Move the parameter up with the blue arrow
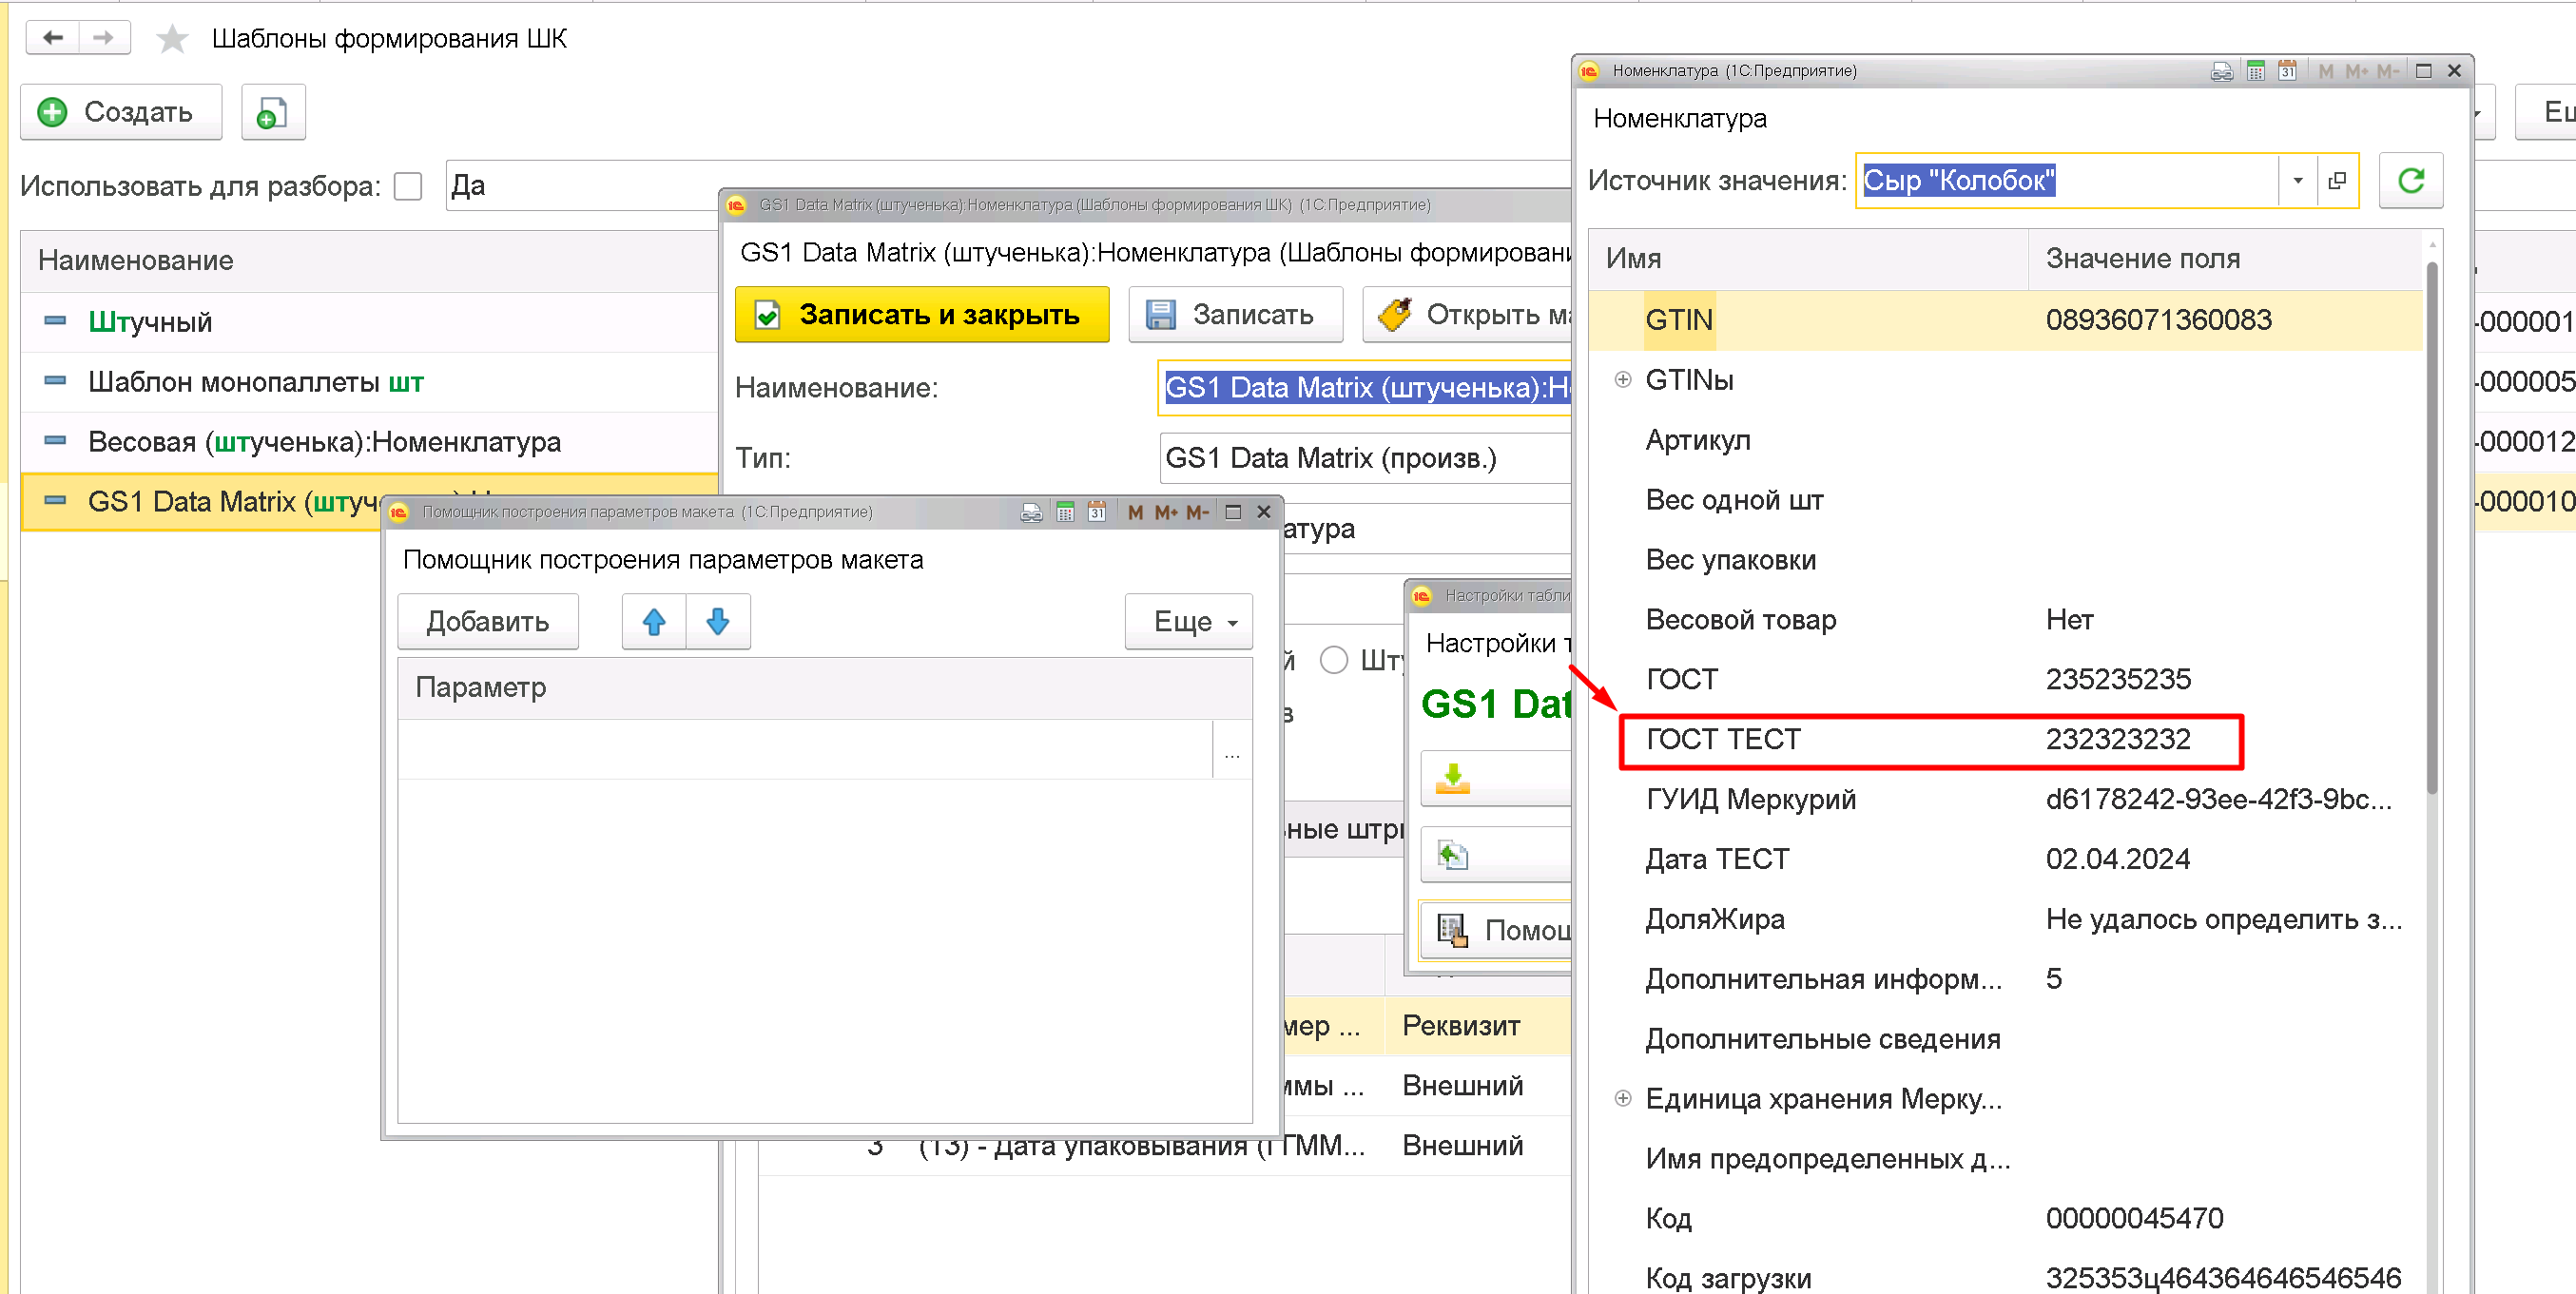The width and height of the screenshot is (2576, 1294). 654,622
